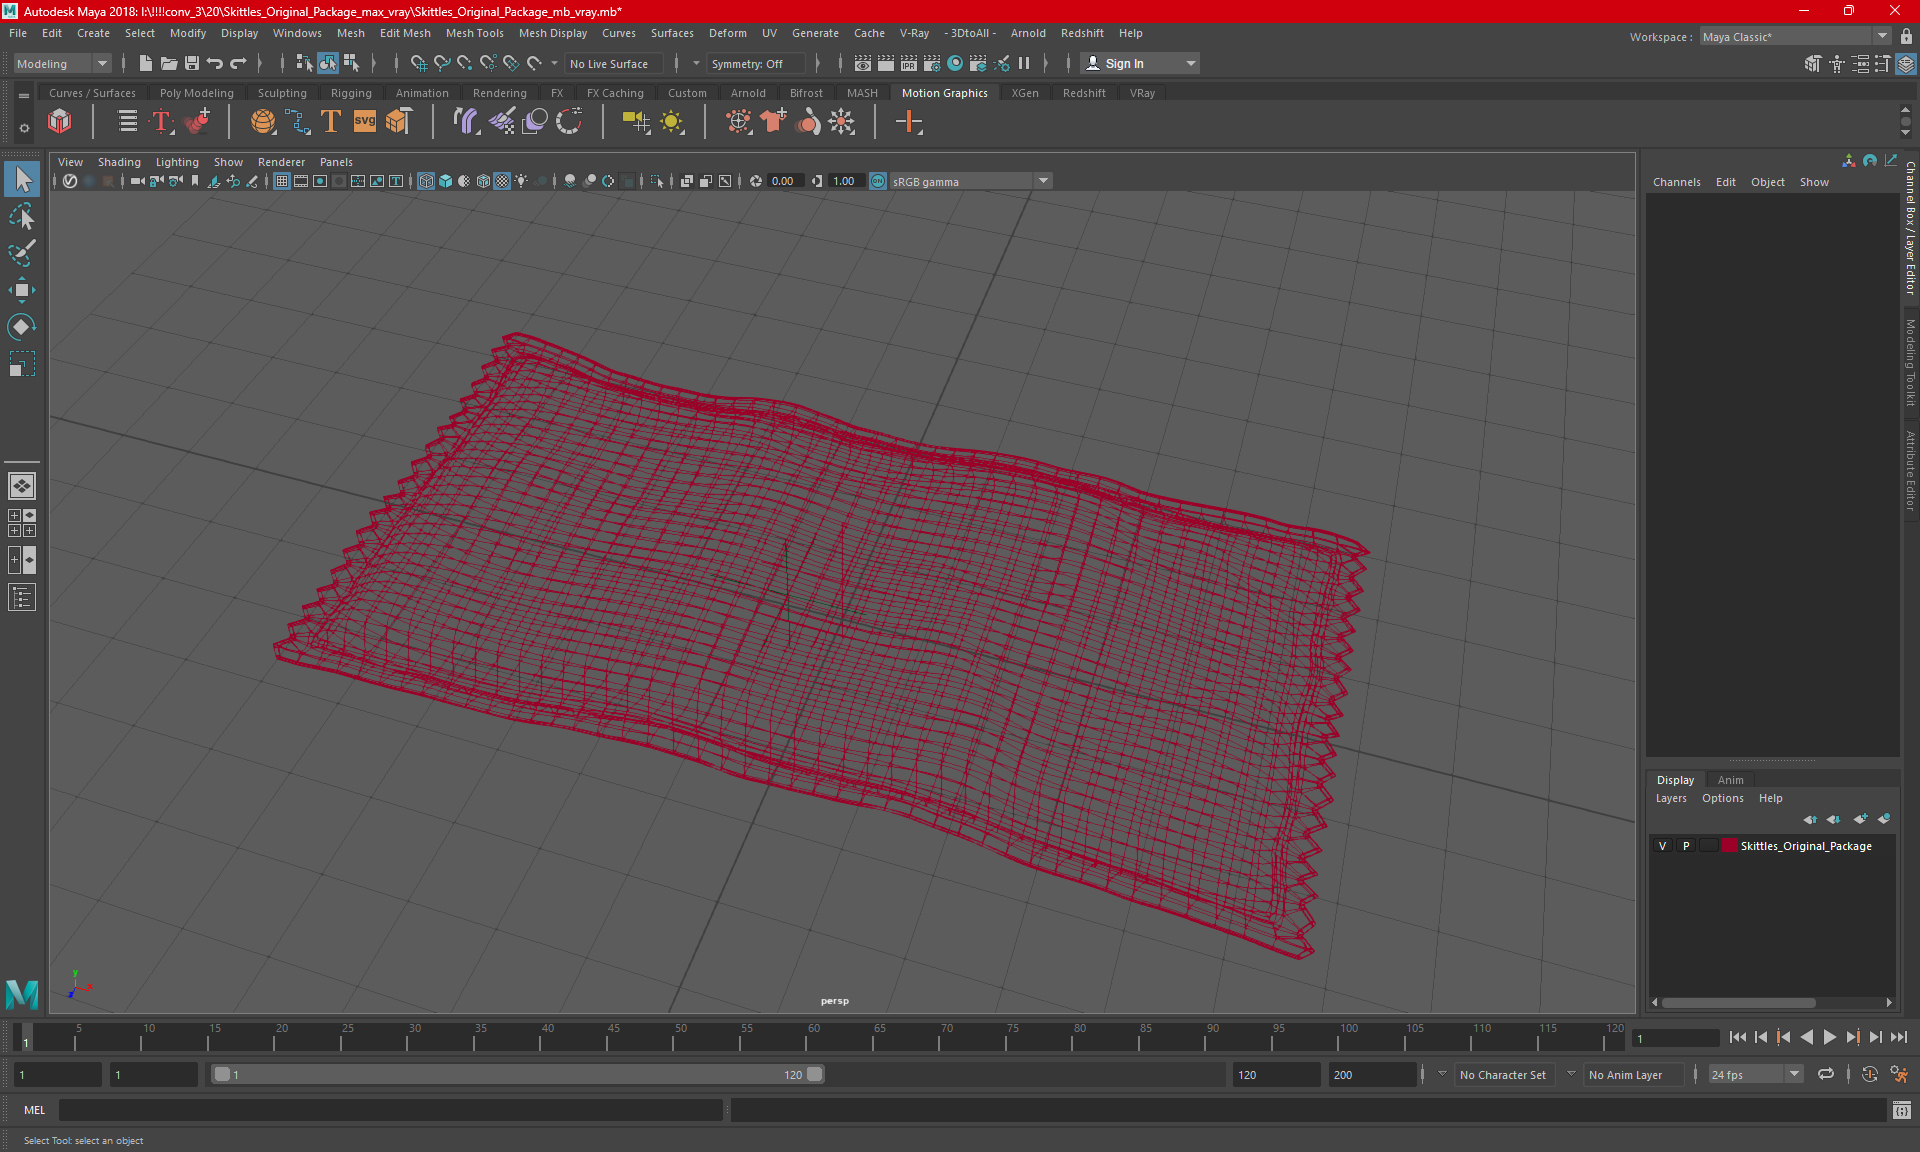
Task: Click the sRGB gamma color swatch
Action: point(874,180)
